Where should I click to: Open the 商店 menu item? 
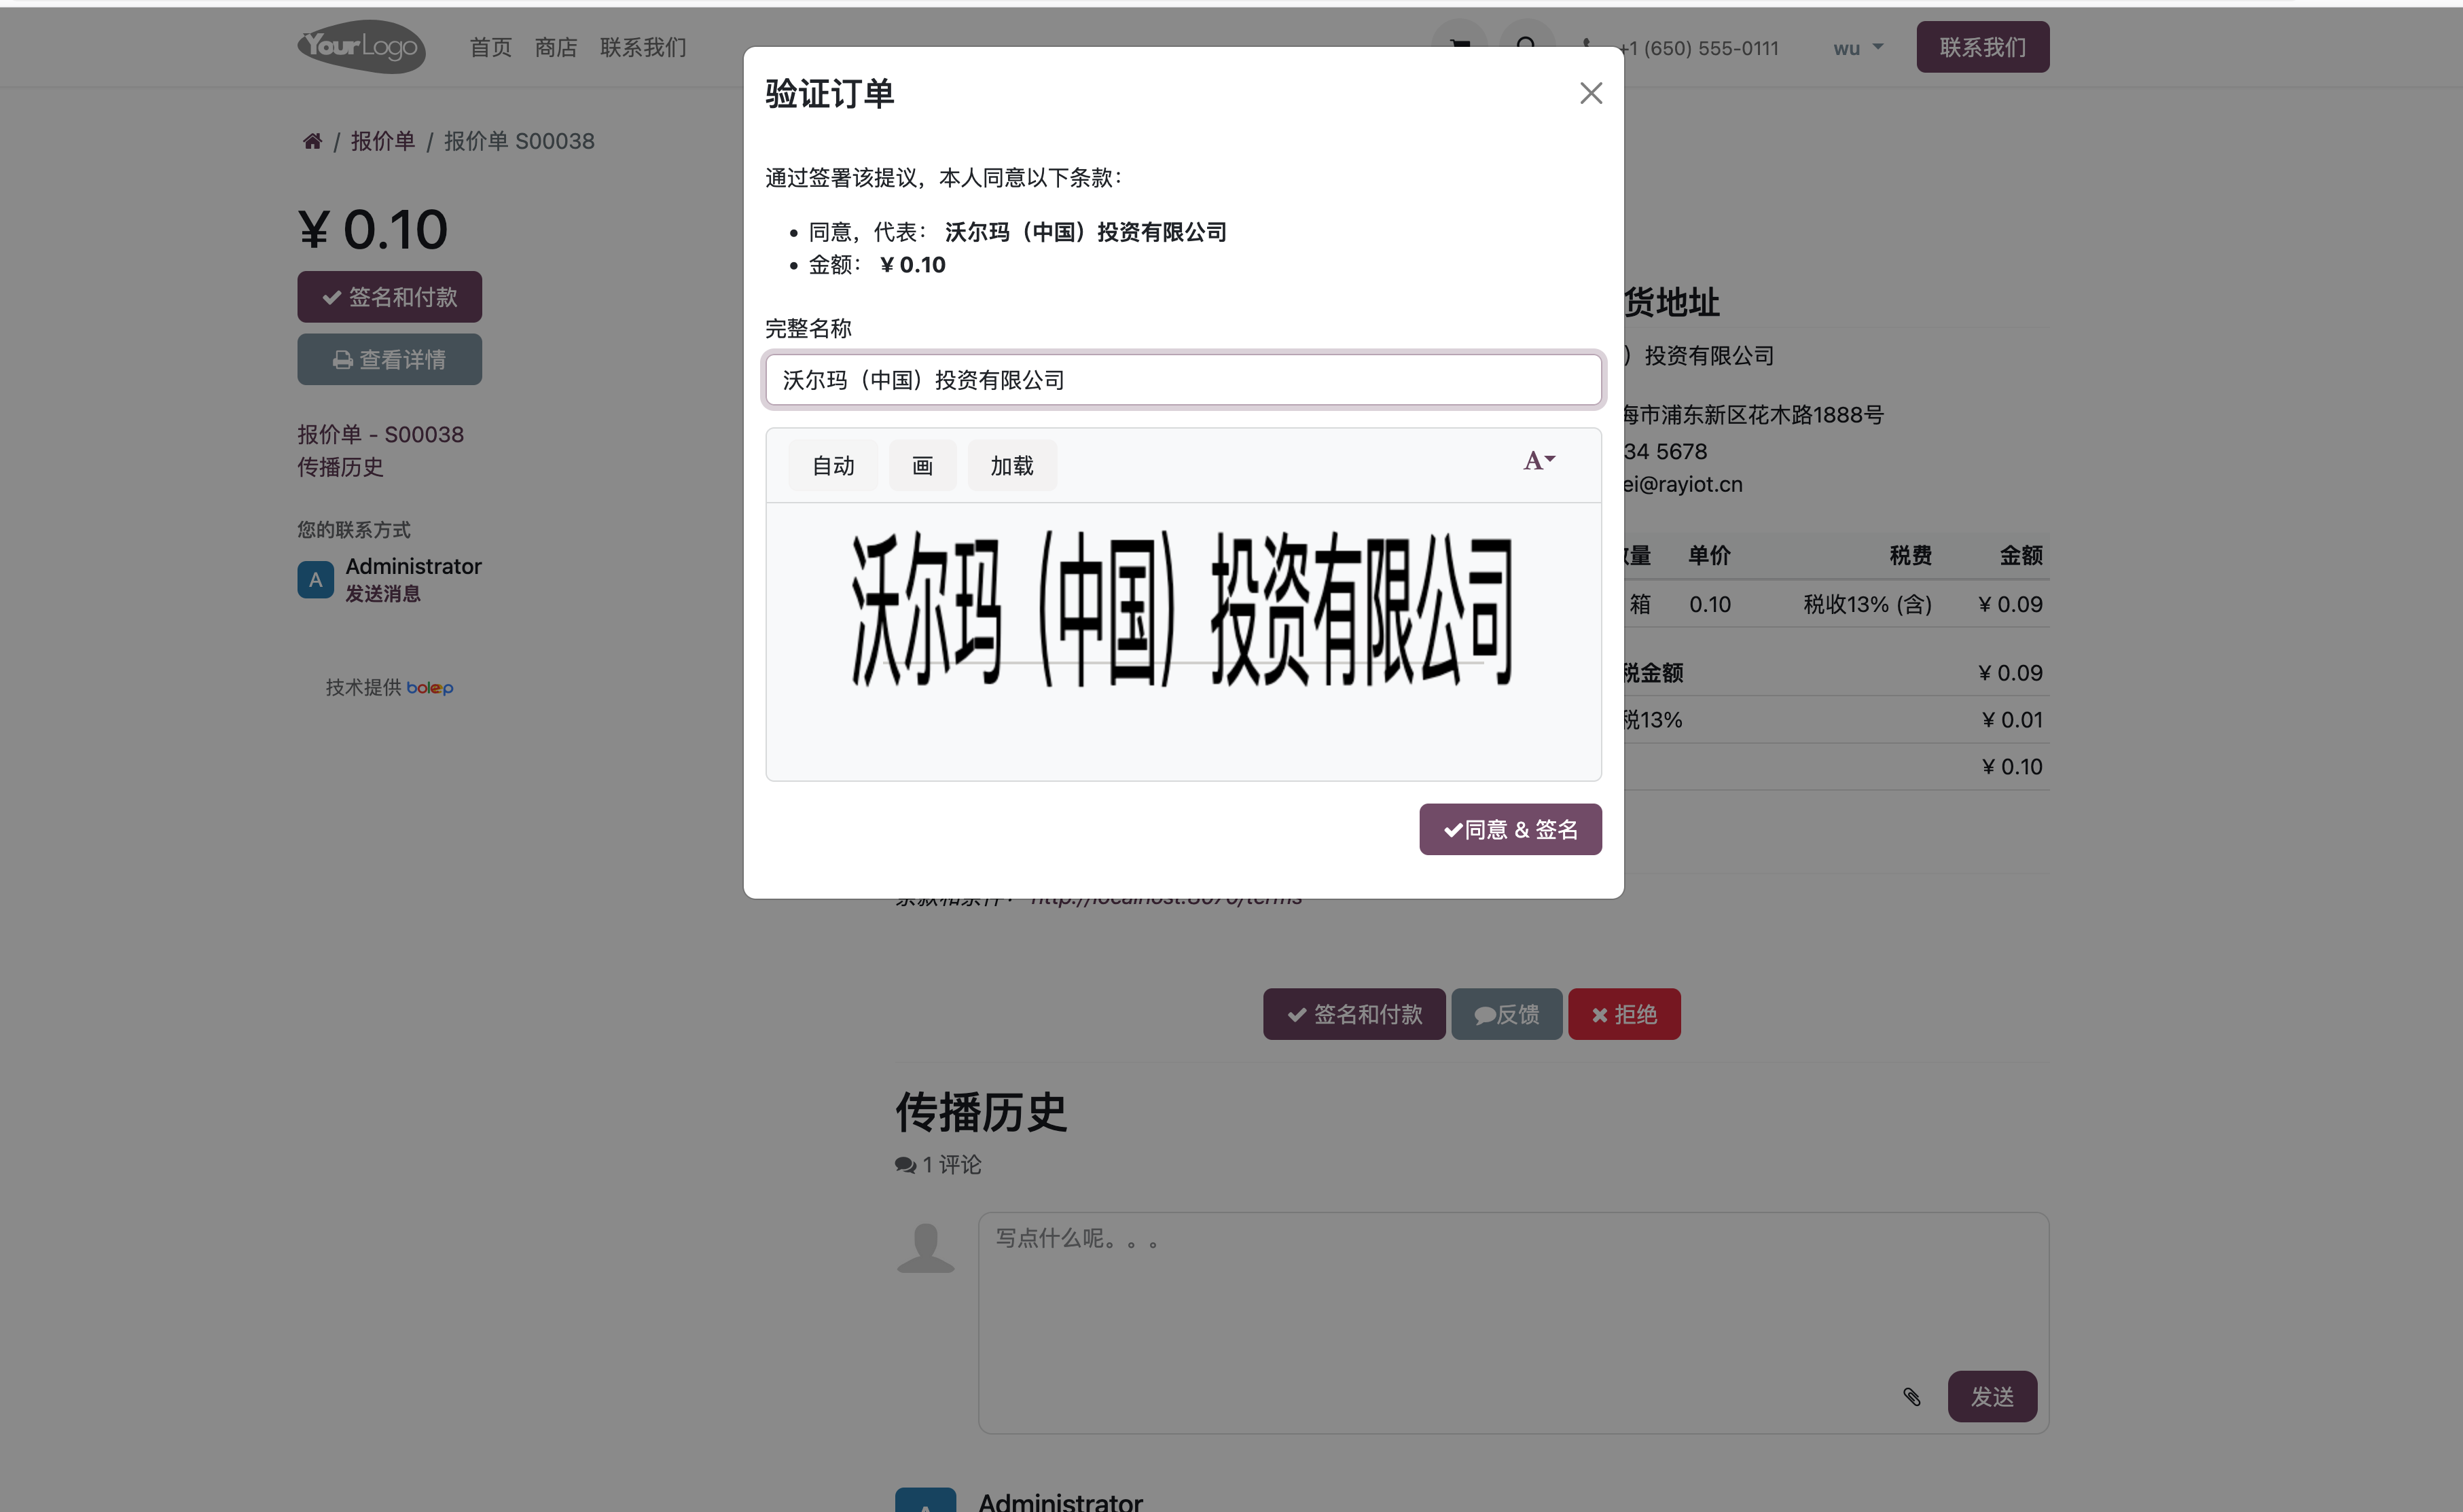tap(556, 47)
